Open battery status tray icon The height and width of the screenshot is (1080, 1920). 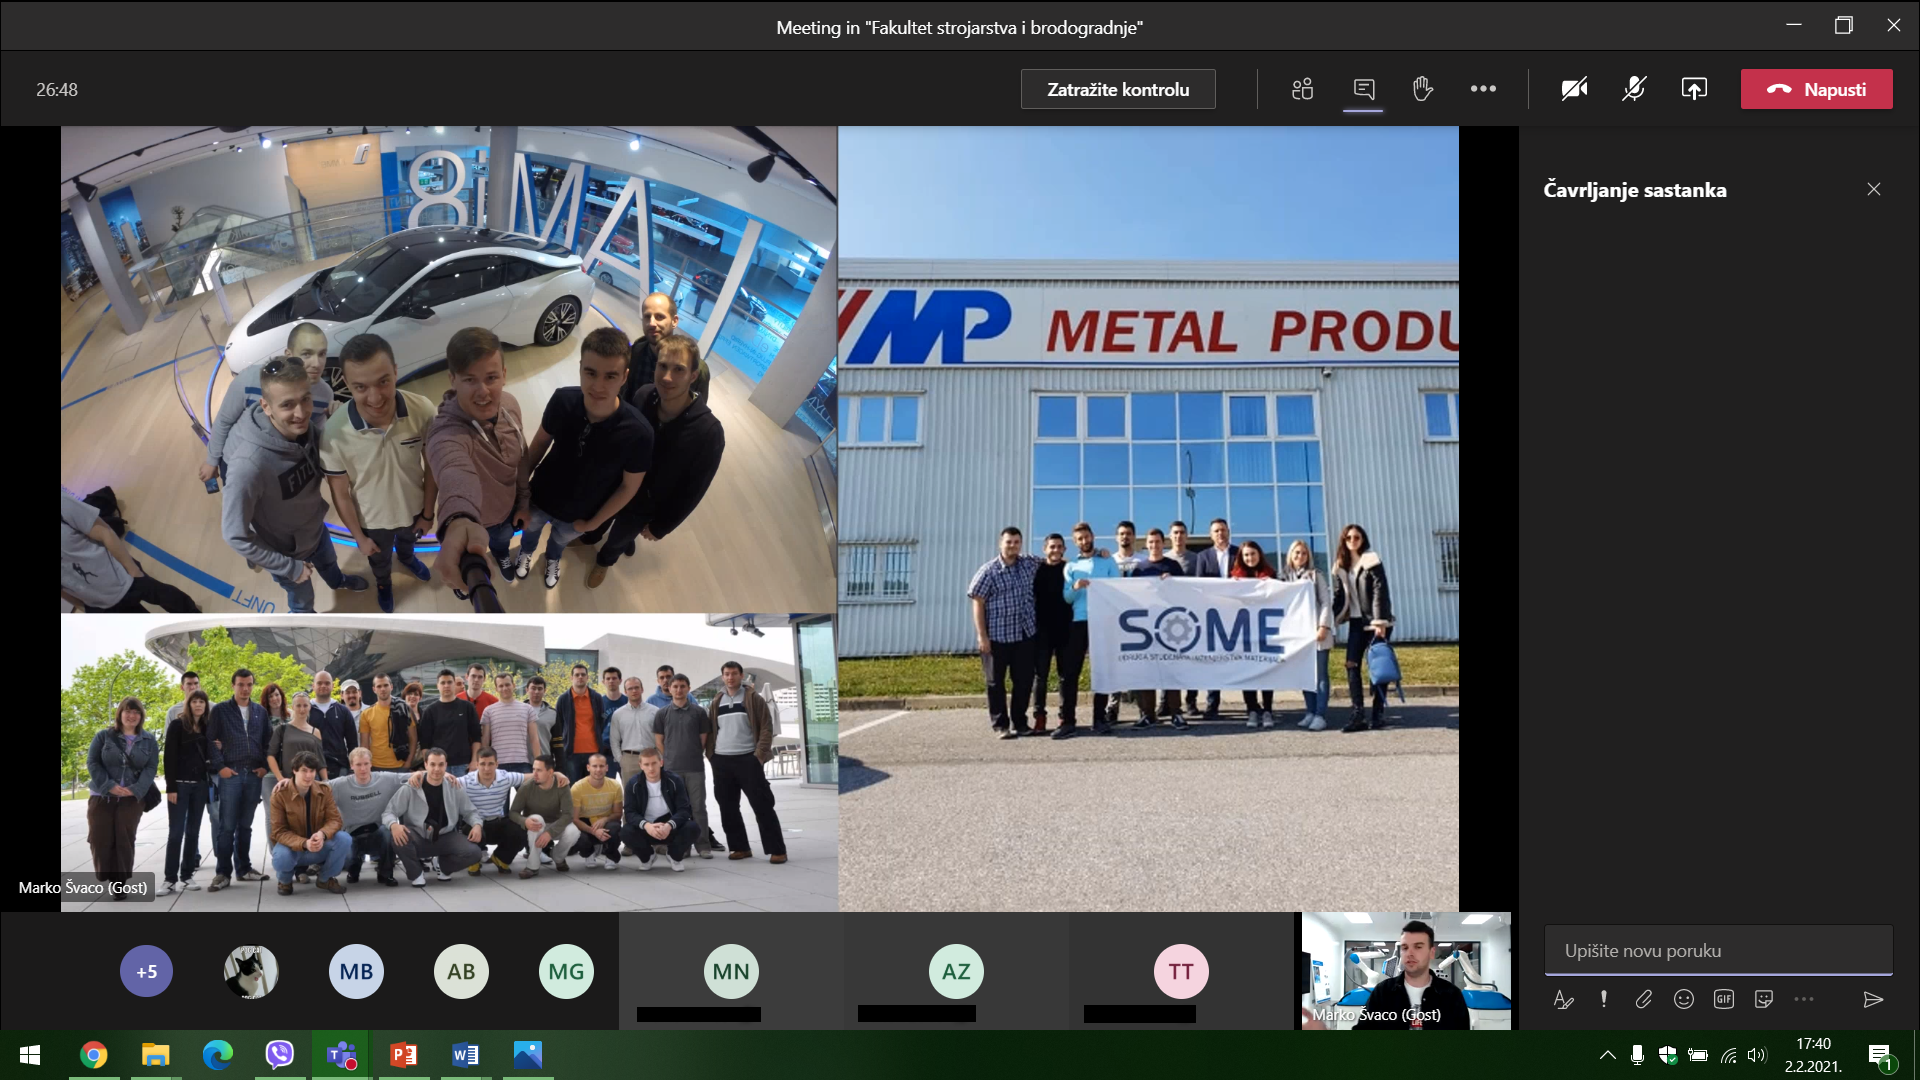pyautogui.click(x=1697, y=1055)
